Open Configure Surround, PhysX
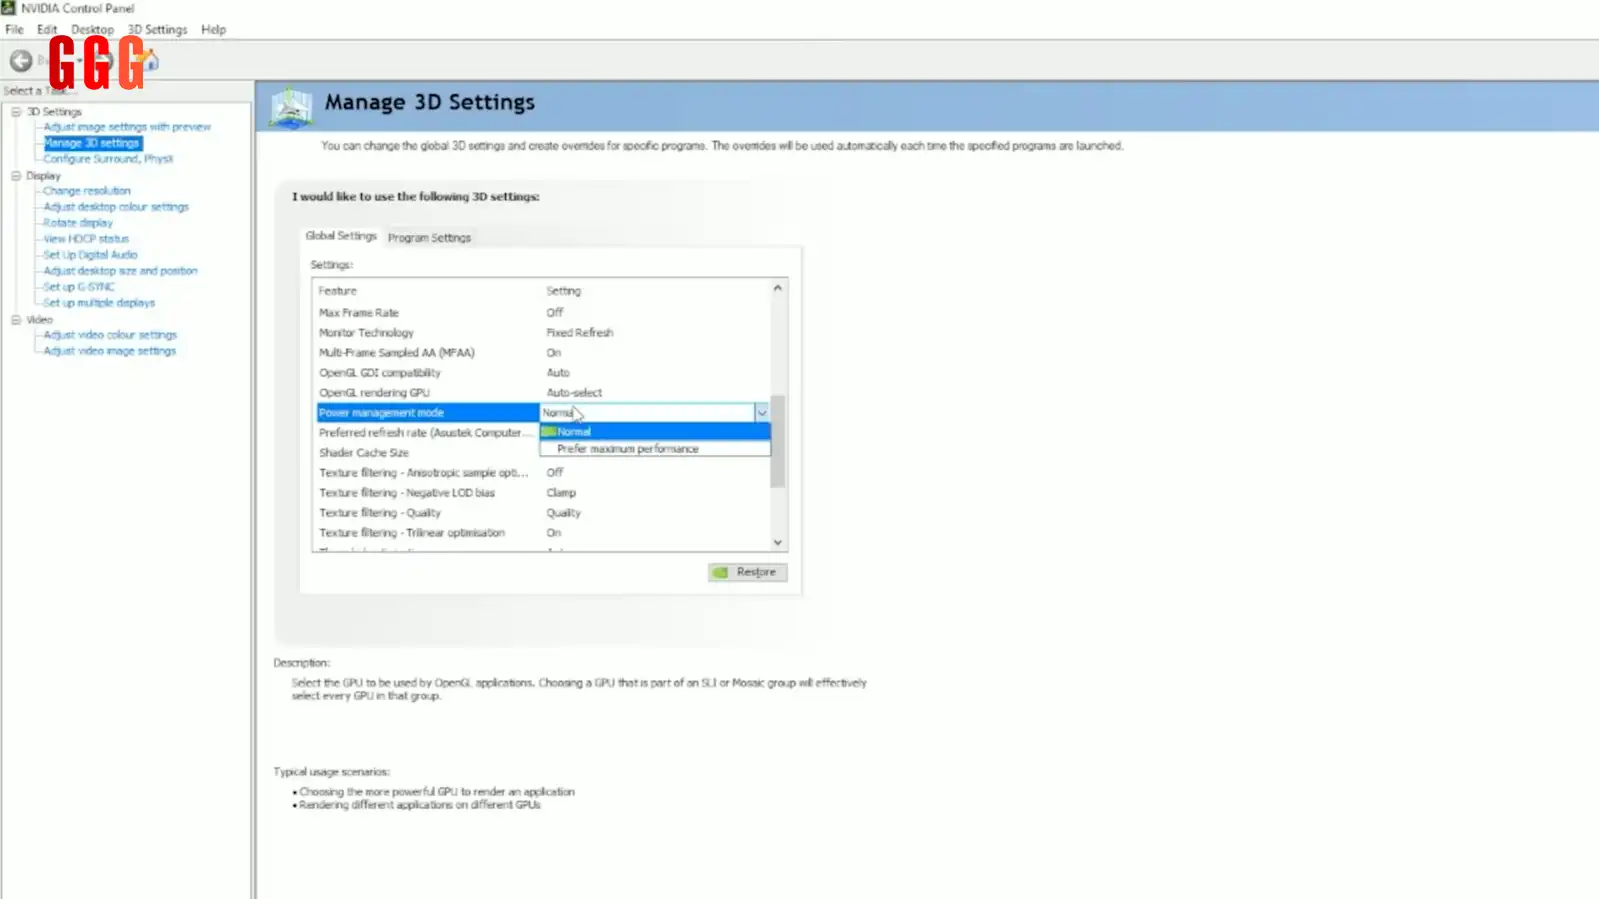This screenshot has width=1599, height=899. point(108,159)
